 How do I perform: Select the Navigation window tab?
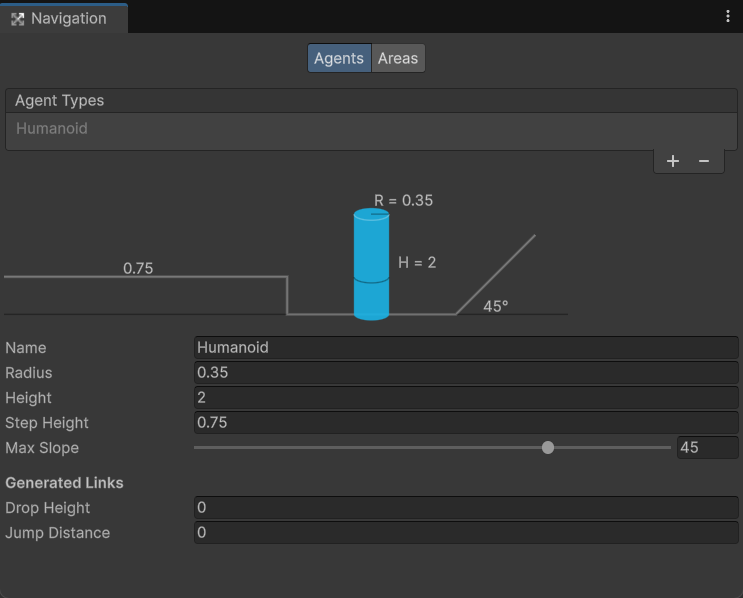point(64,18)
